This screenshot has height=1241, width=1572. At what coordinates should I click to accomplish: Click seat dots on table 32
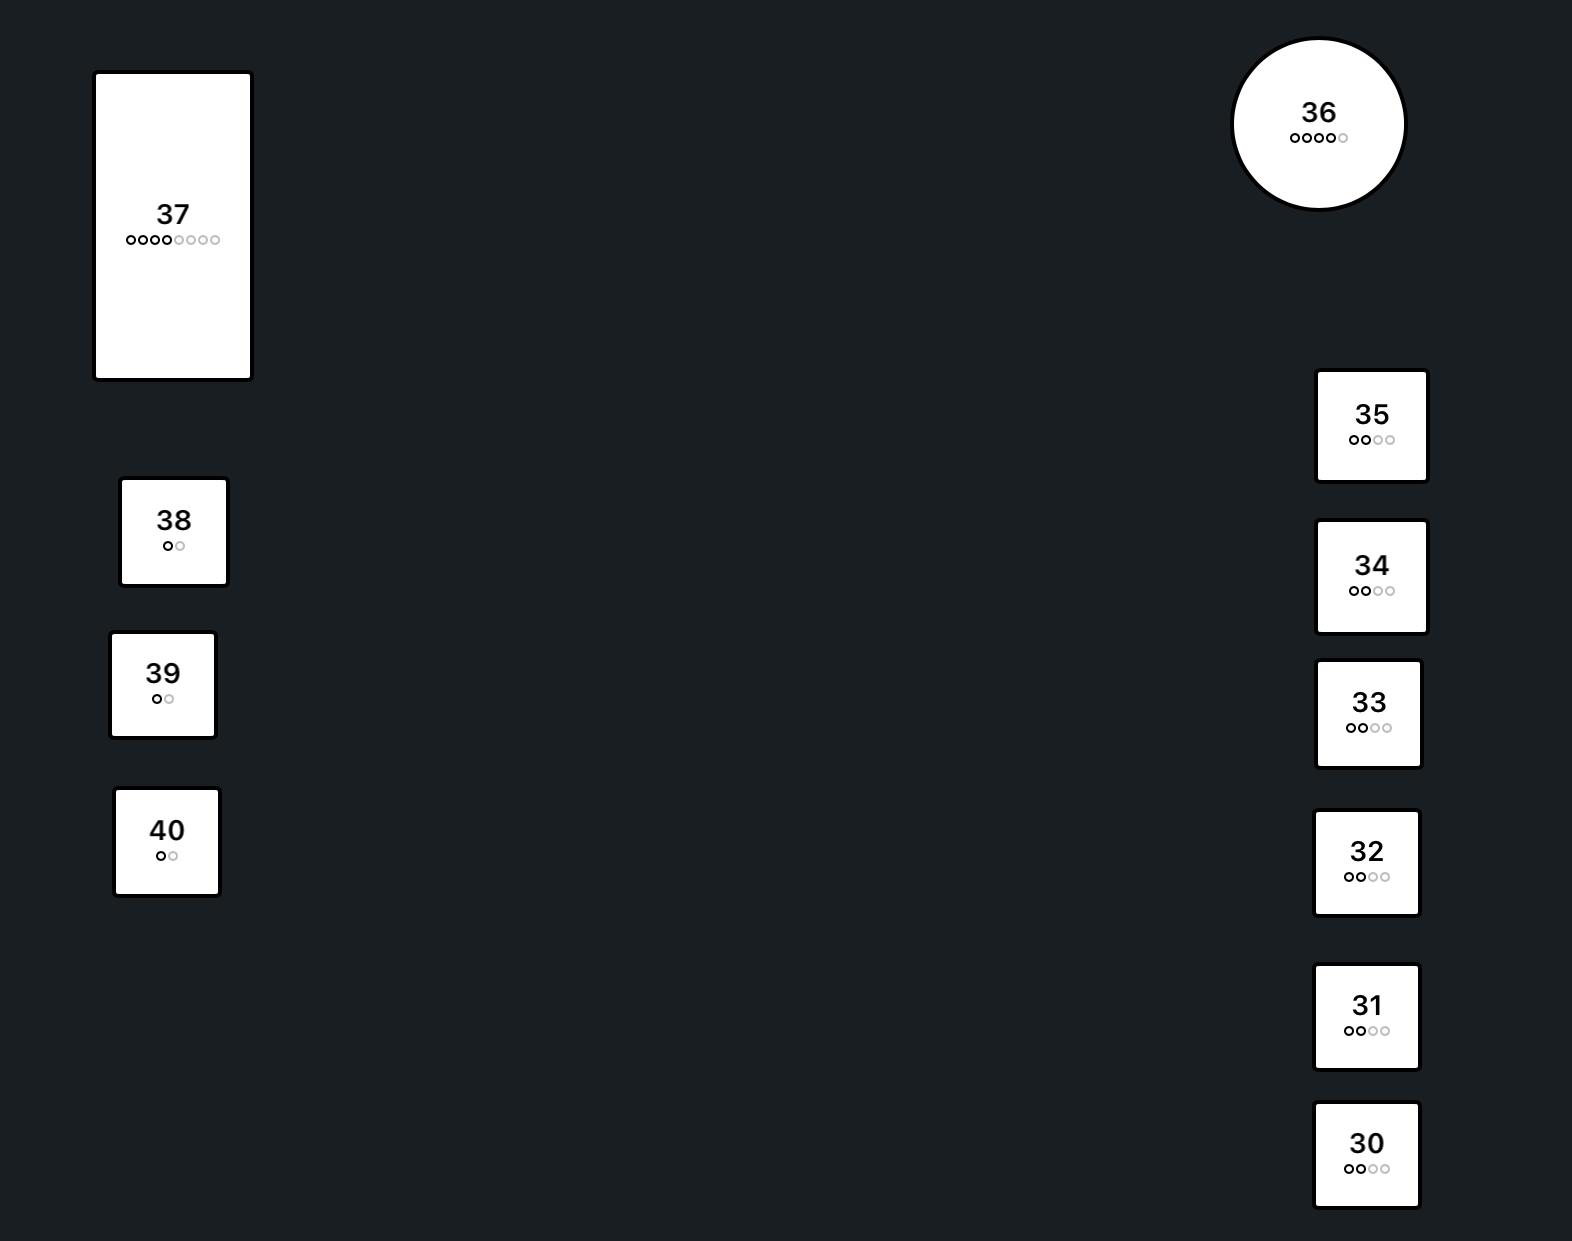[x=1367, y=877]
